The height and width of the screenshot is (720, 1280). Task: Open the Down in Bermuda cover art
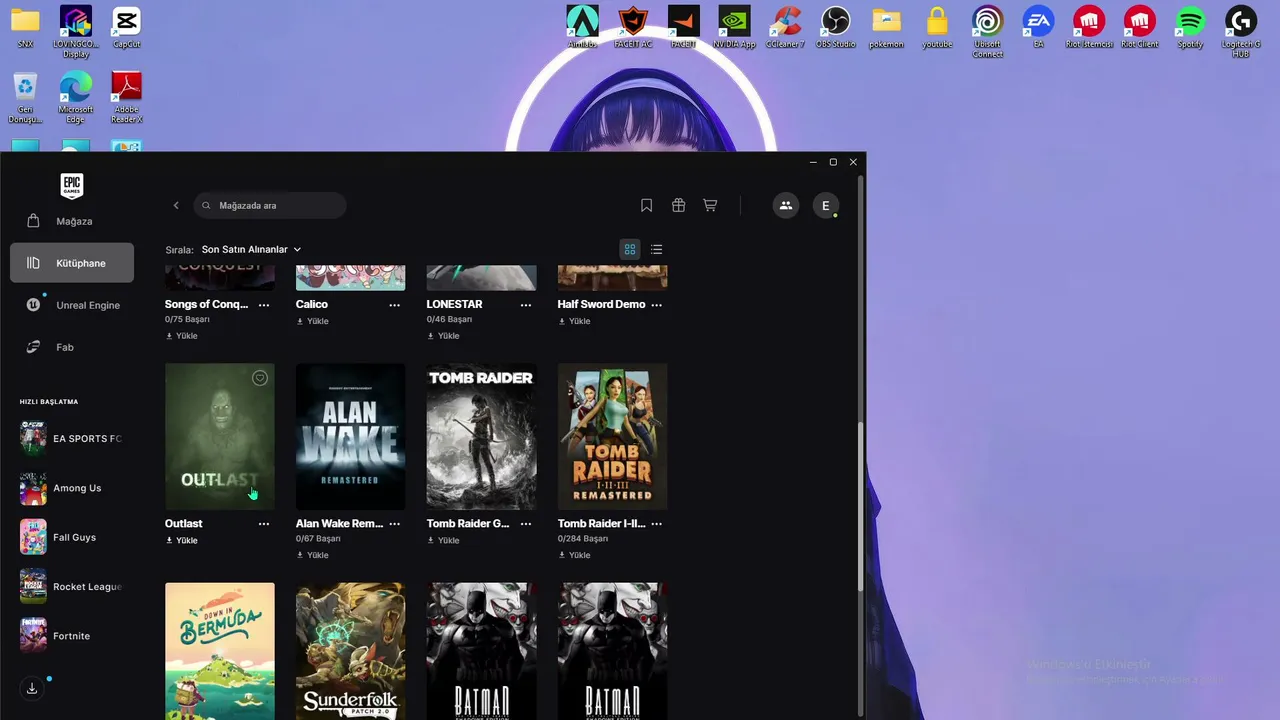click(x=220, y=651)
